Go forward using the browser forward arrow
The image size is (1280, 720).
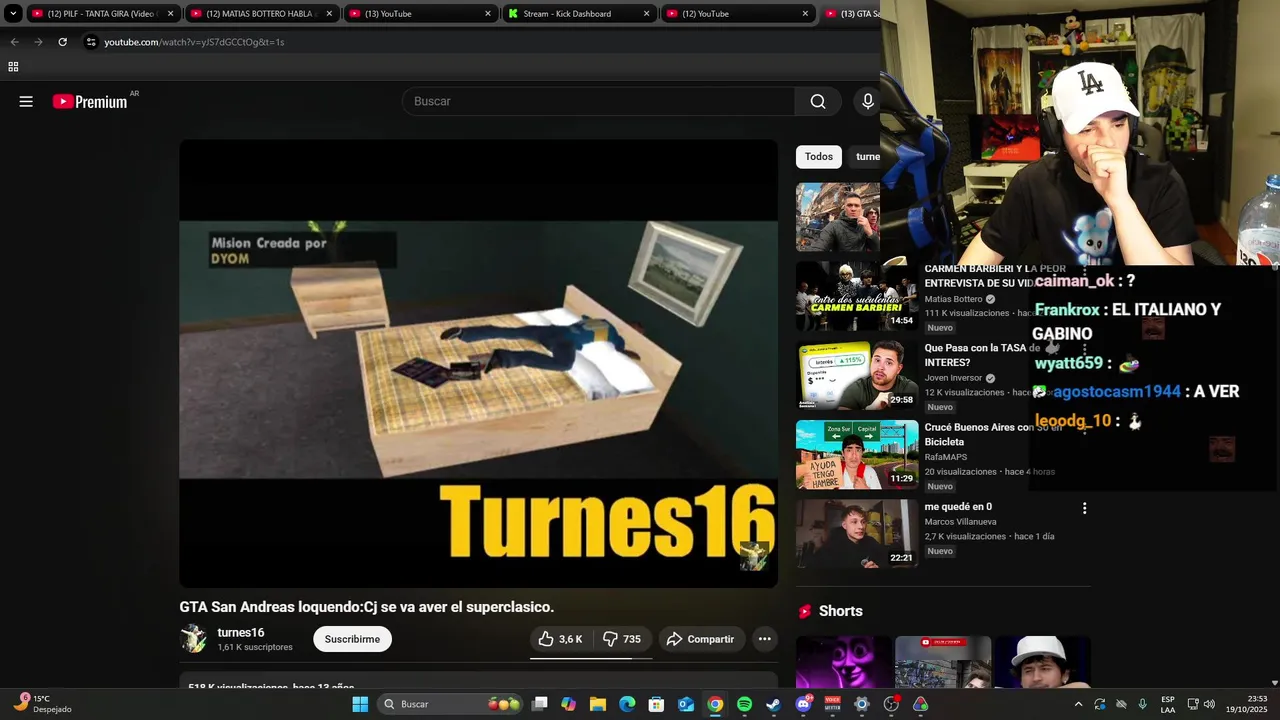(x=38, y=42)
